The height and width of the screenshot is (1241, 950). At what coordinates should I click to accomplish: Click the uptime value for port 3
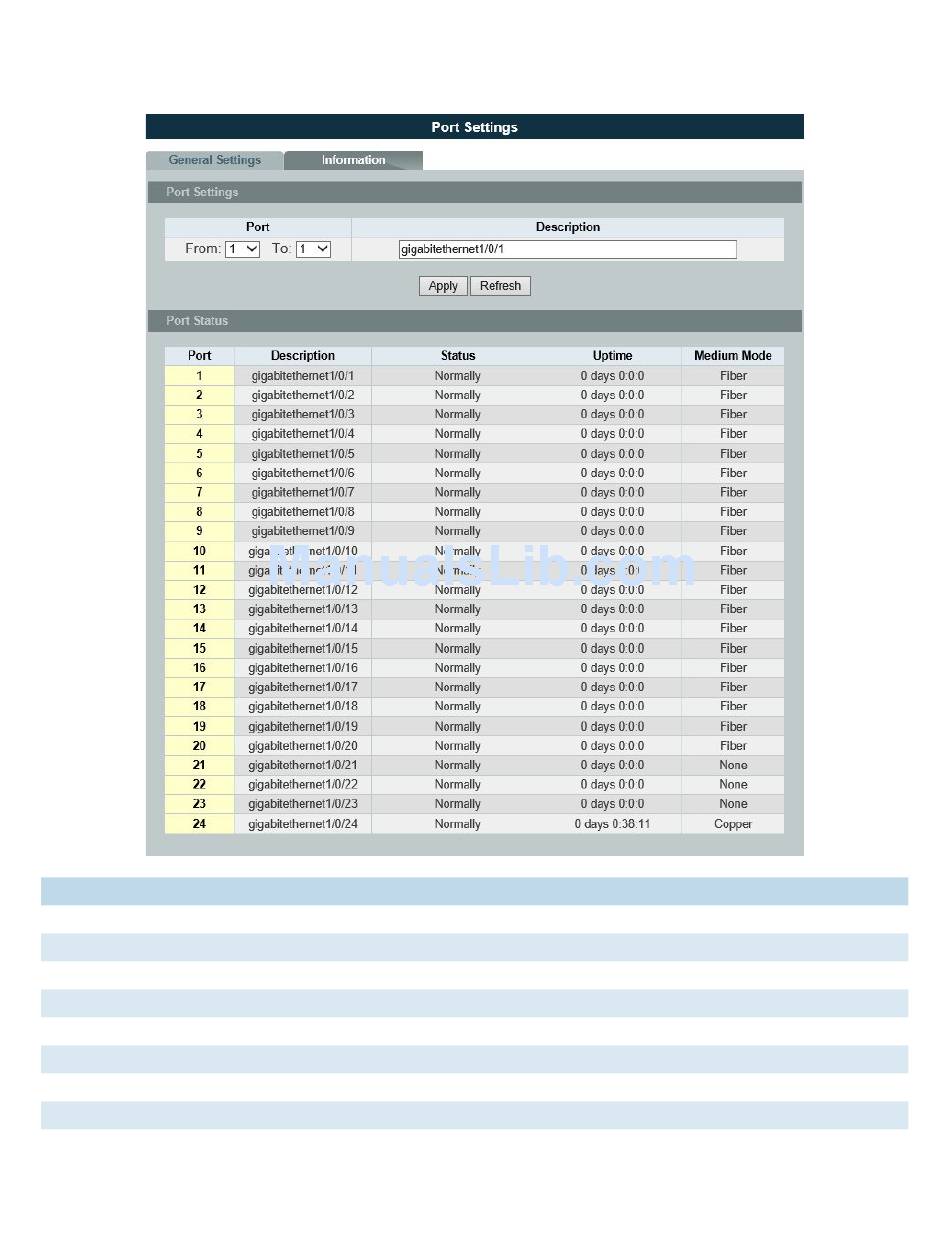(612, 414)
